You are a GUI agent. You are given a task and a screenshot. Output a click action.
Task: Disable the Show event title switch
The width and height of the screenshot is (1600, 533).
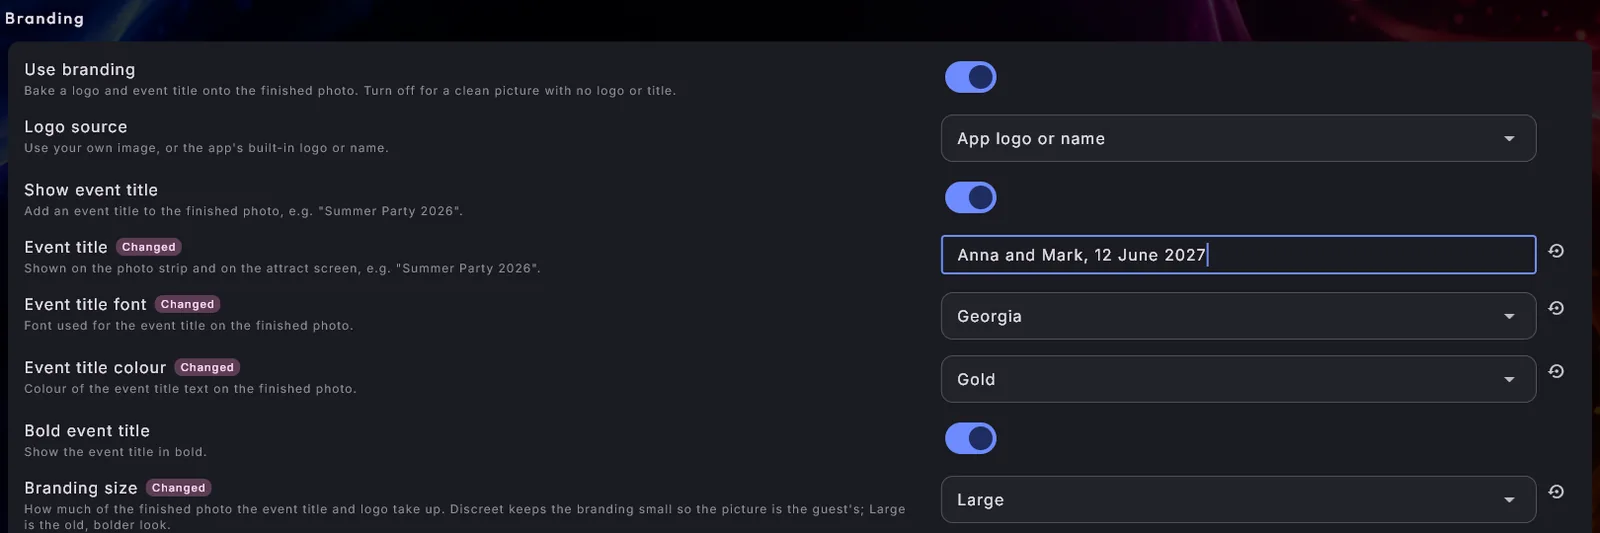[x=970, y=197]
